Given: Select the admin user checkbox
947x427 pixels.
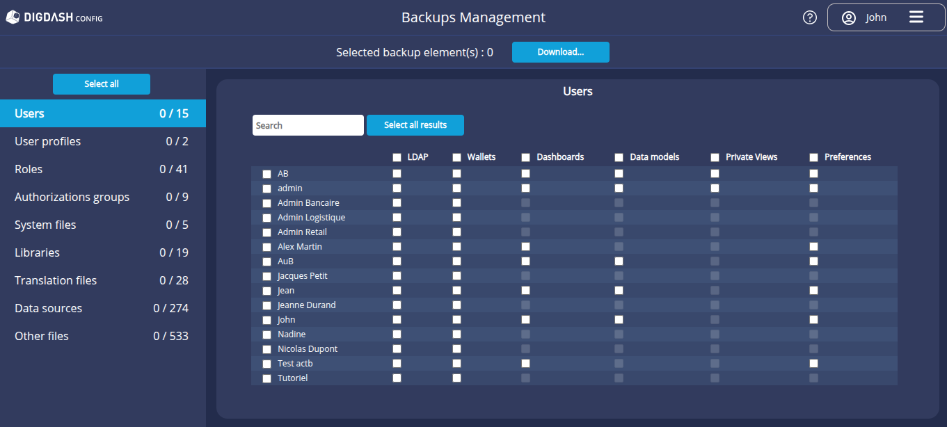Looking at the screenshot, I should click(x=267, y=188).
